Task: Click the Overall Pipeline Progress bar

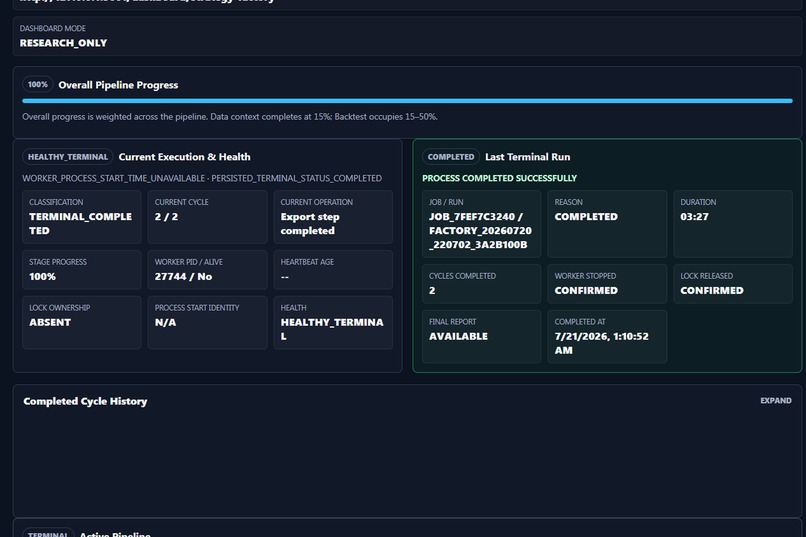Action: coord(407,101)
